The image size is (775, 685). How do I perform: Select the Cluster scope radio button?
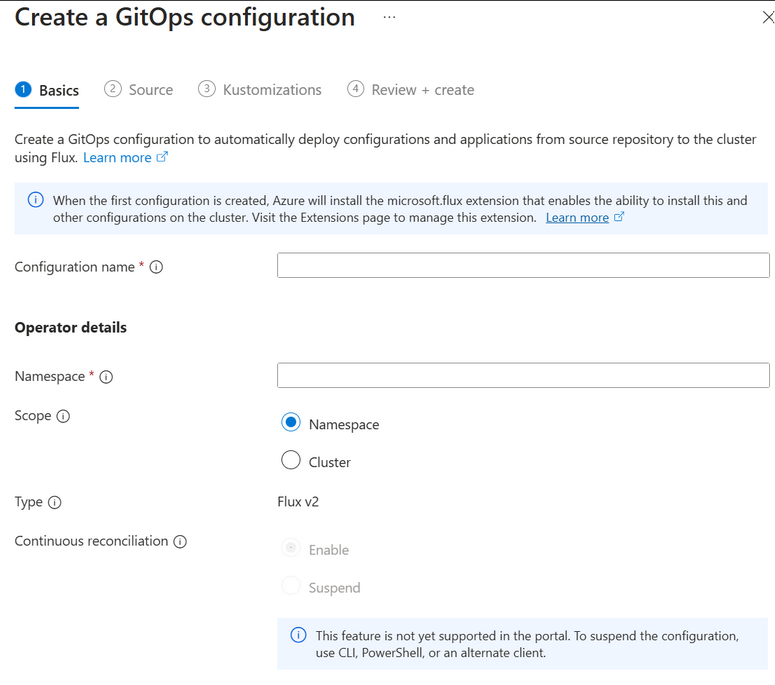291,461
